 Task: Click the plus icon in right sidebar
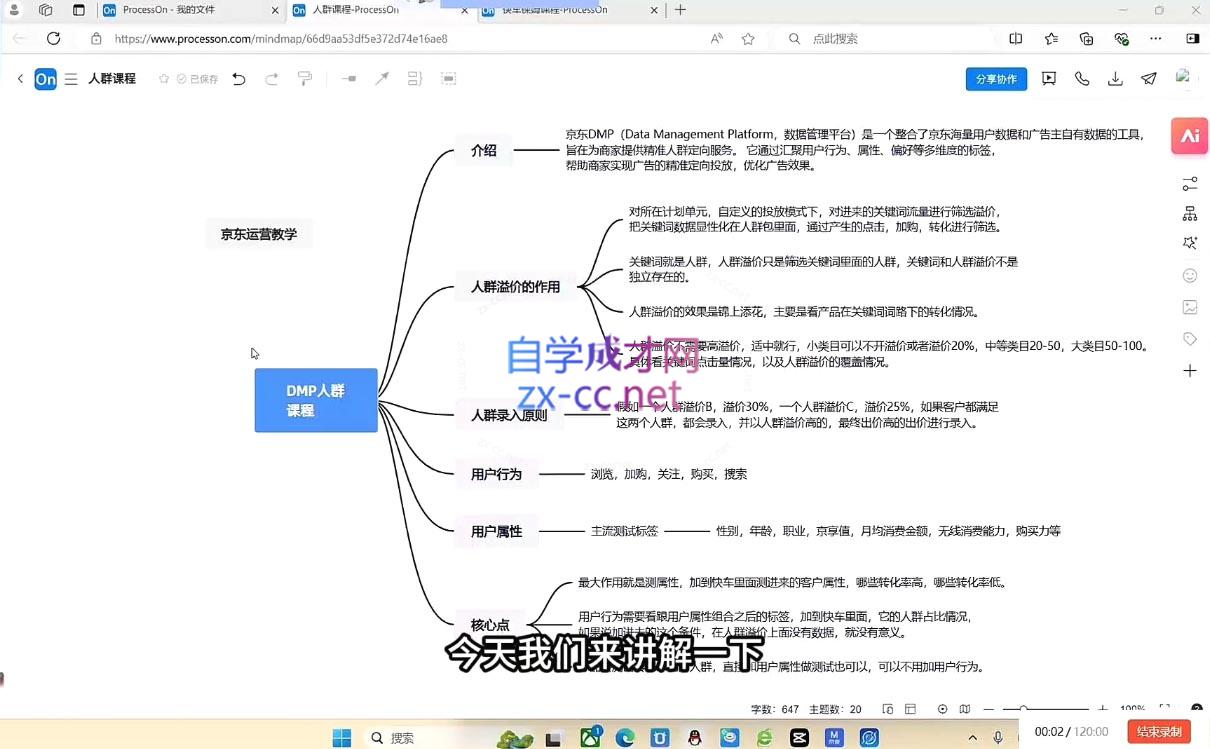coord(1190,371)
